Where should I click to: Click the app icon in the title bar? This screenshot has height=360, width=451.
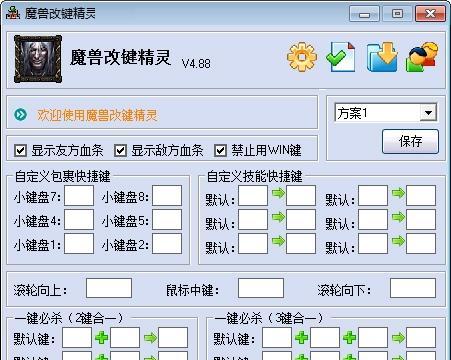13,13
